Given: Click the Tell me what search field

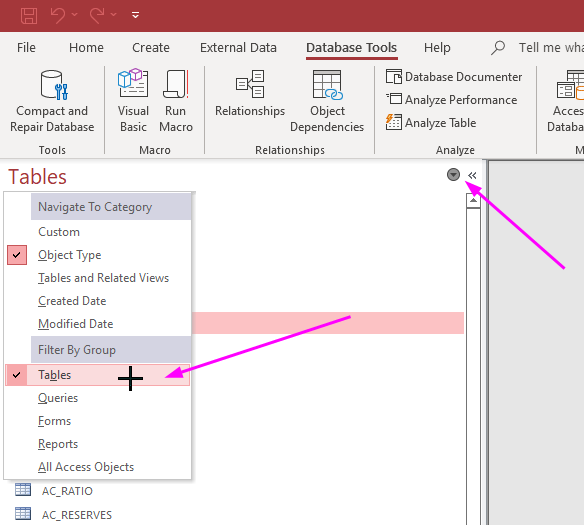Looking at the screenshot, I should pyautogui.click(x=551, y=48).
